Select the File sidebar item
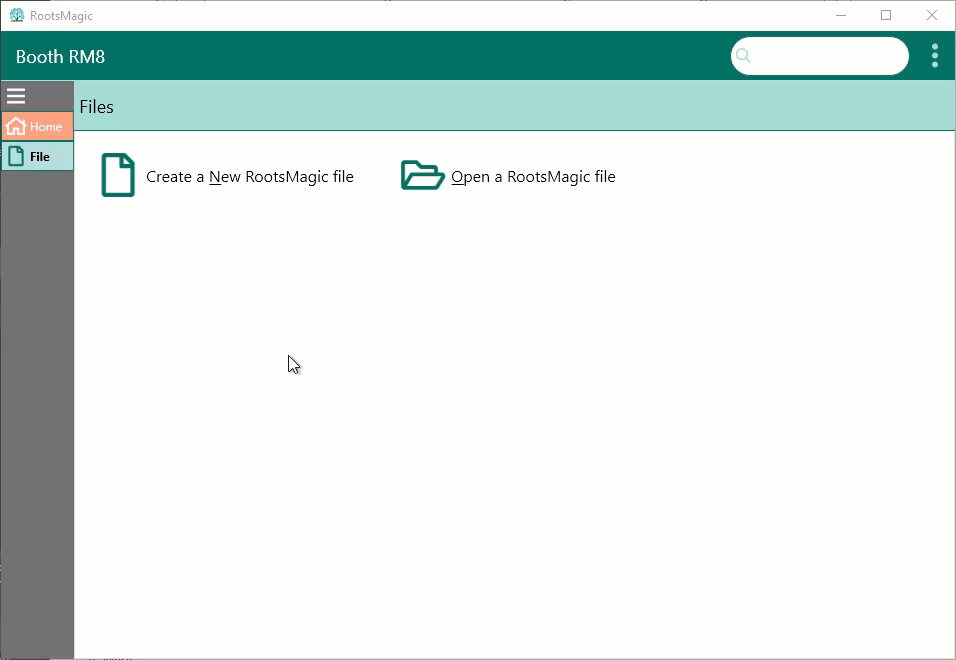Viewport: 956px width, 660px height. click(37, 156)
